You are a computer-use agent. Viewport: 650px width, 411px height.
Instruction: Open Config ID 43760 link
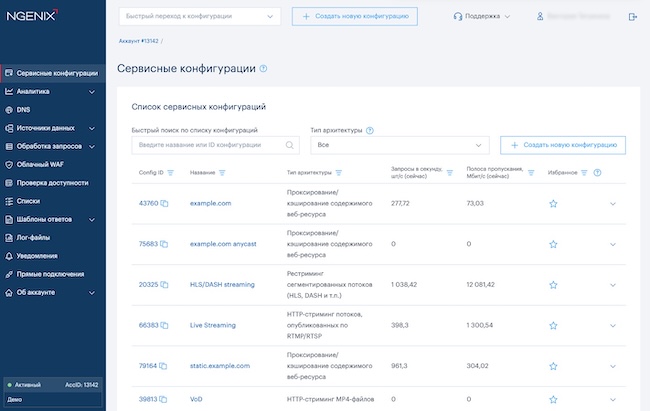point(148,204)
